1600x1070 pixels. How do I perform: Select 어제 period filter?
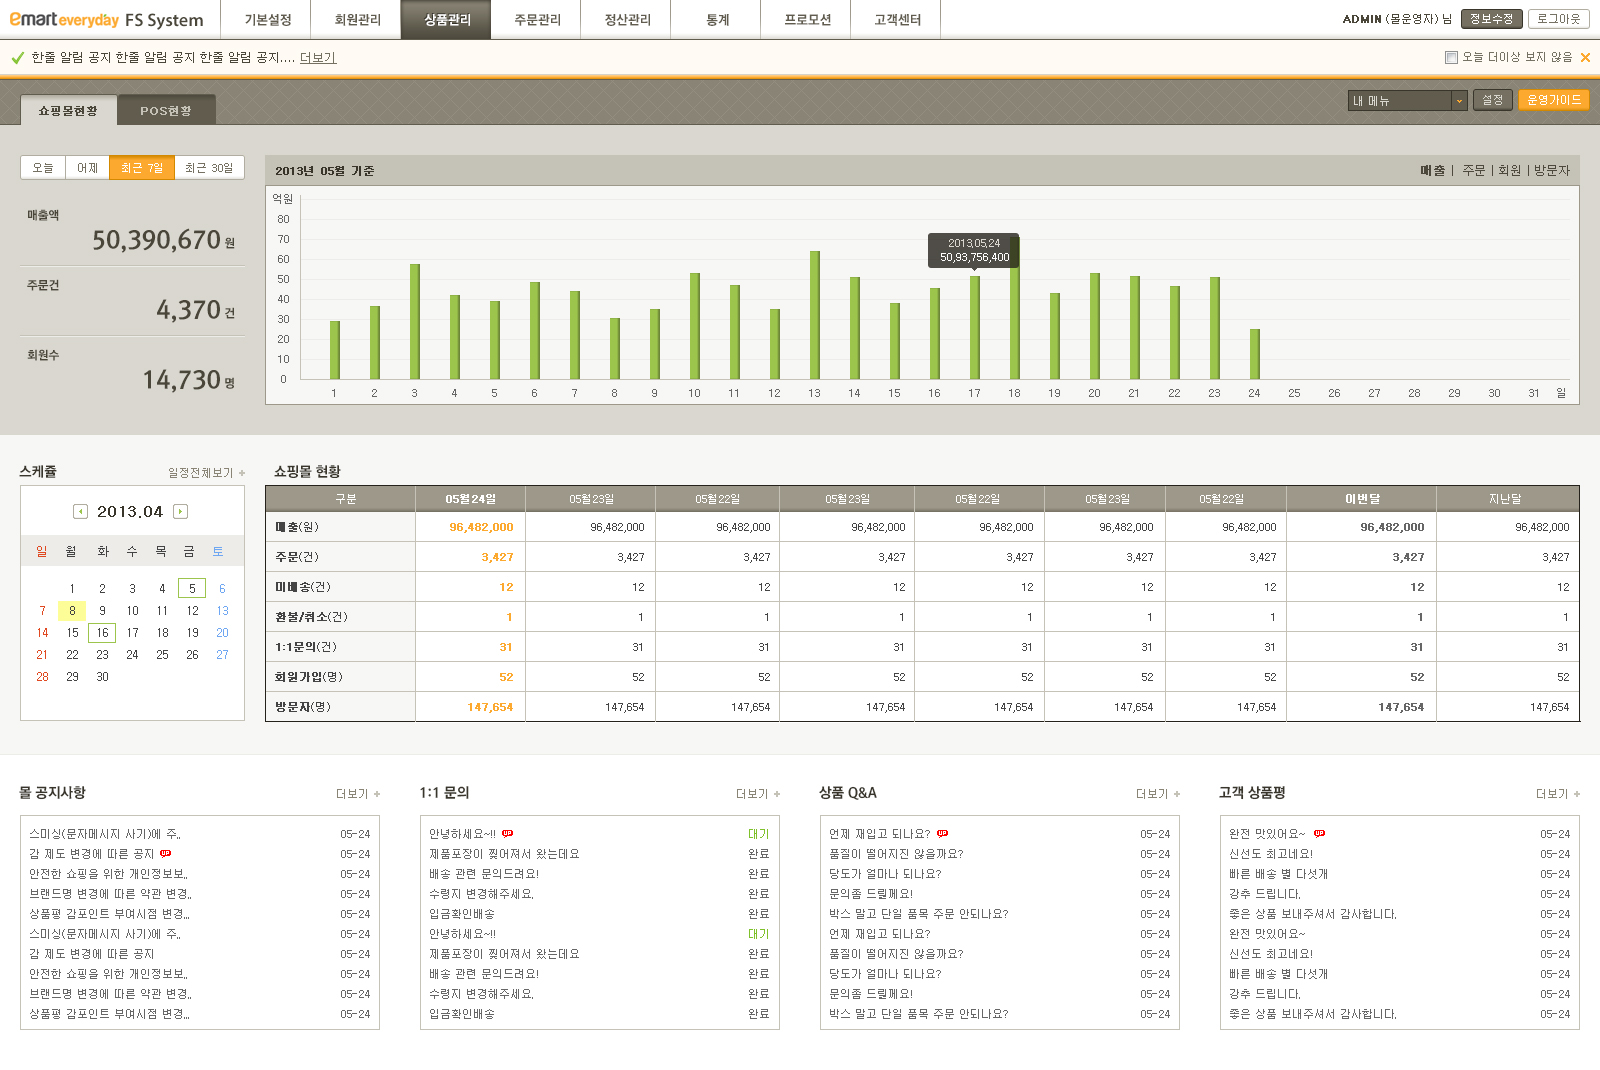click(88, 168)
